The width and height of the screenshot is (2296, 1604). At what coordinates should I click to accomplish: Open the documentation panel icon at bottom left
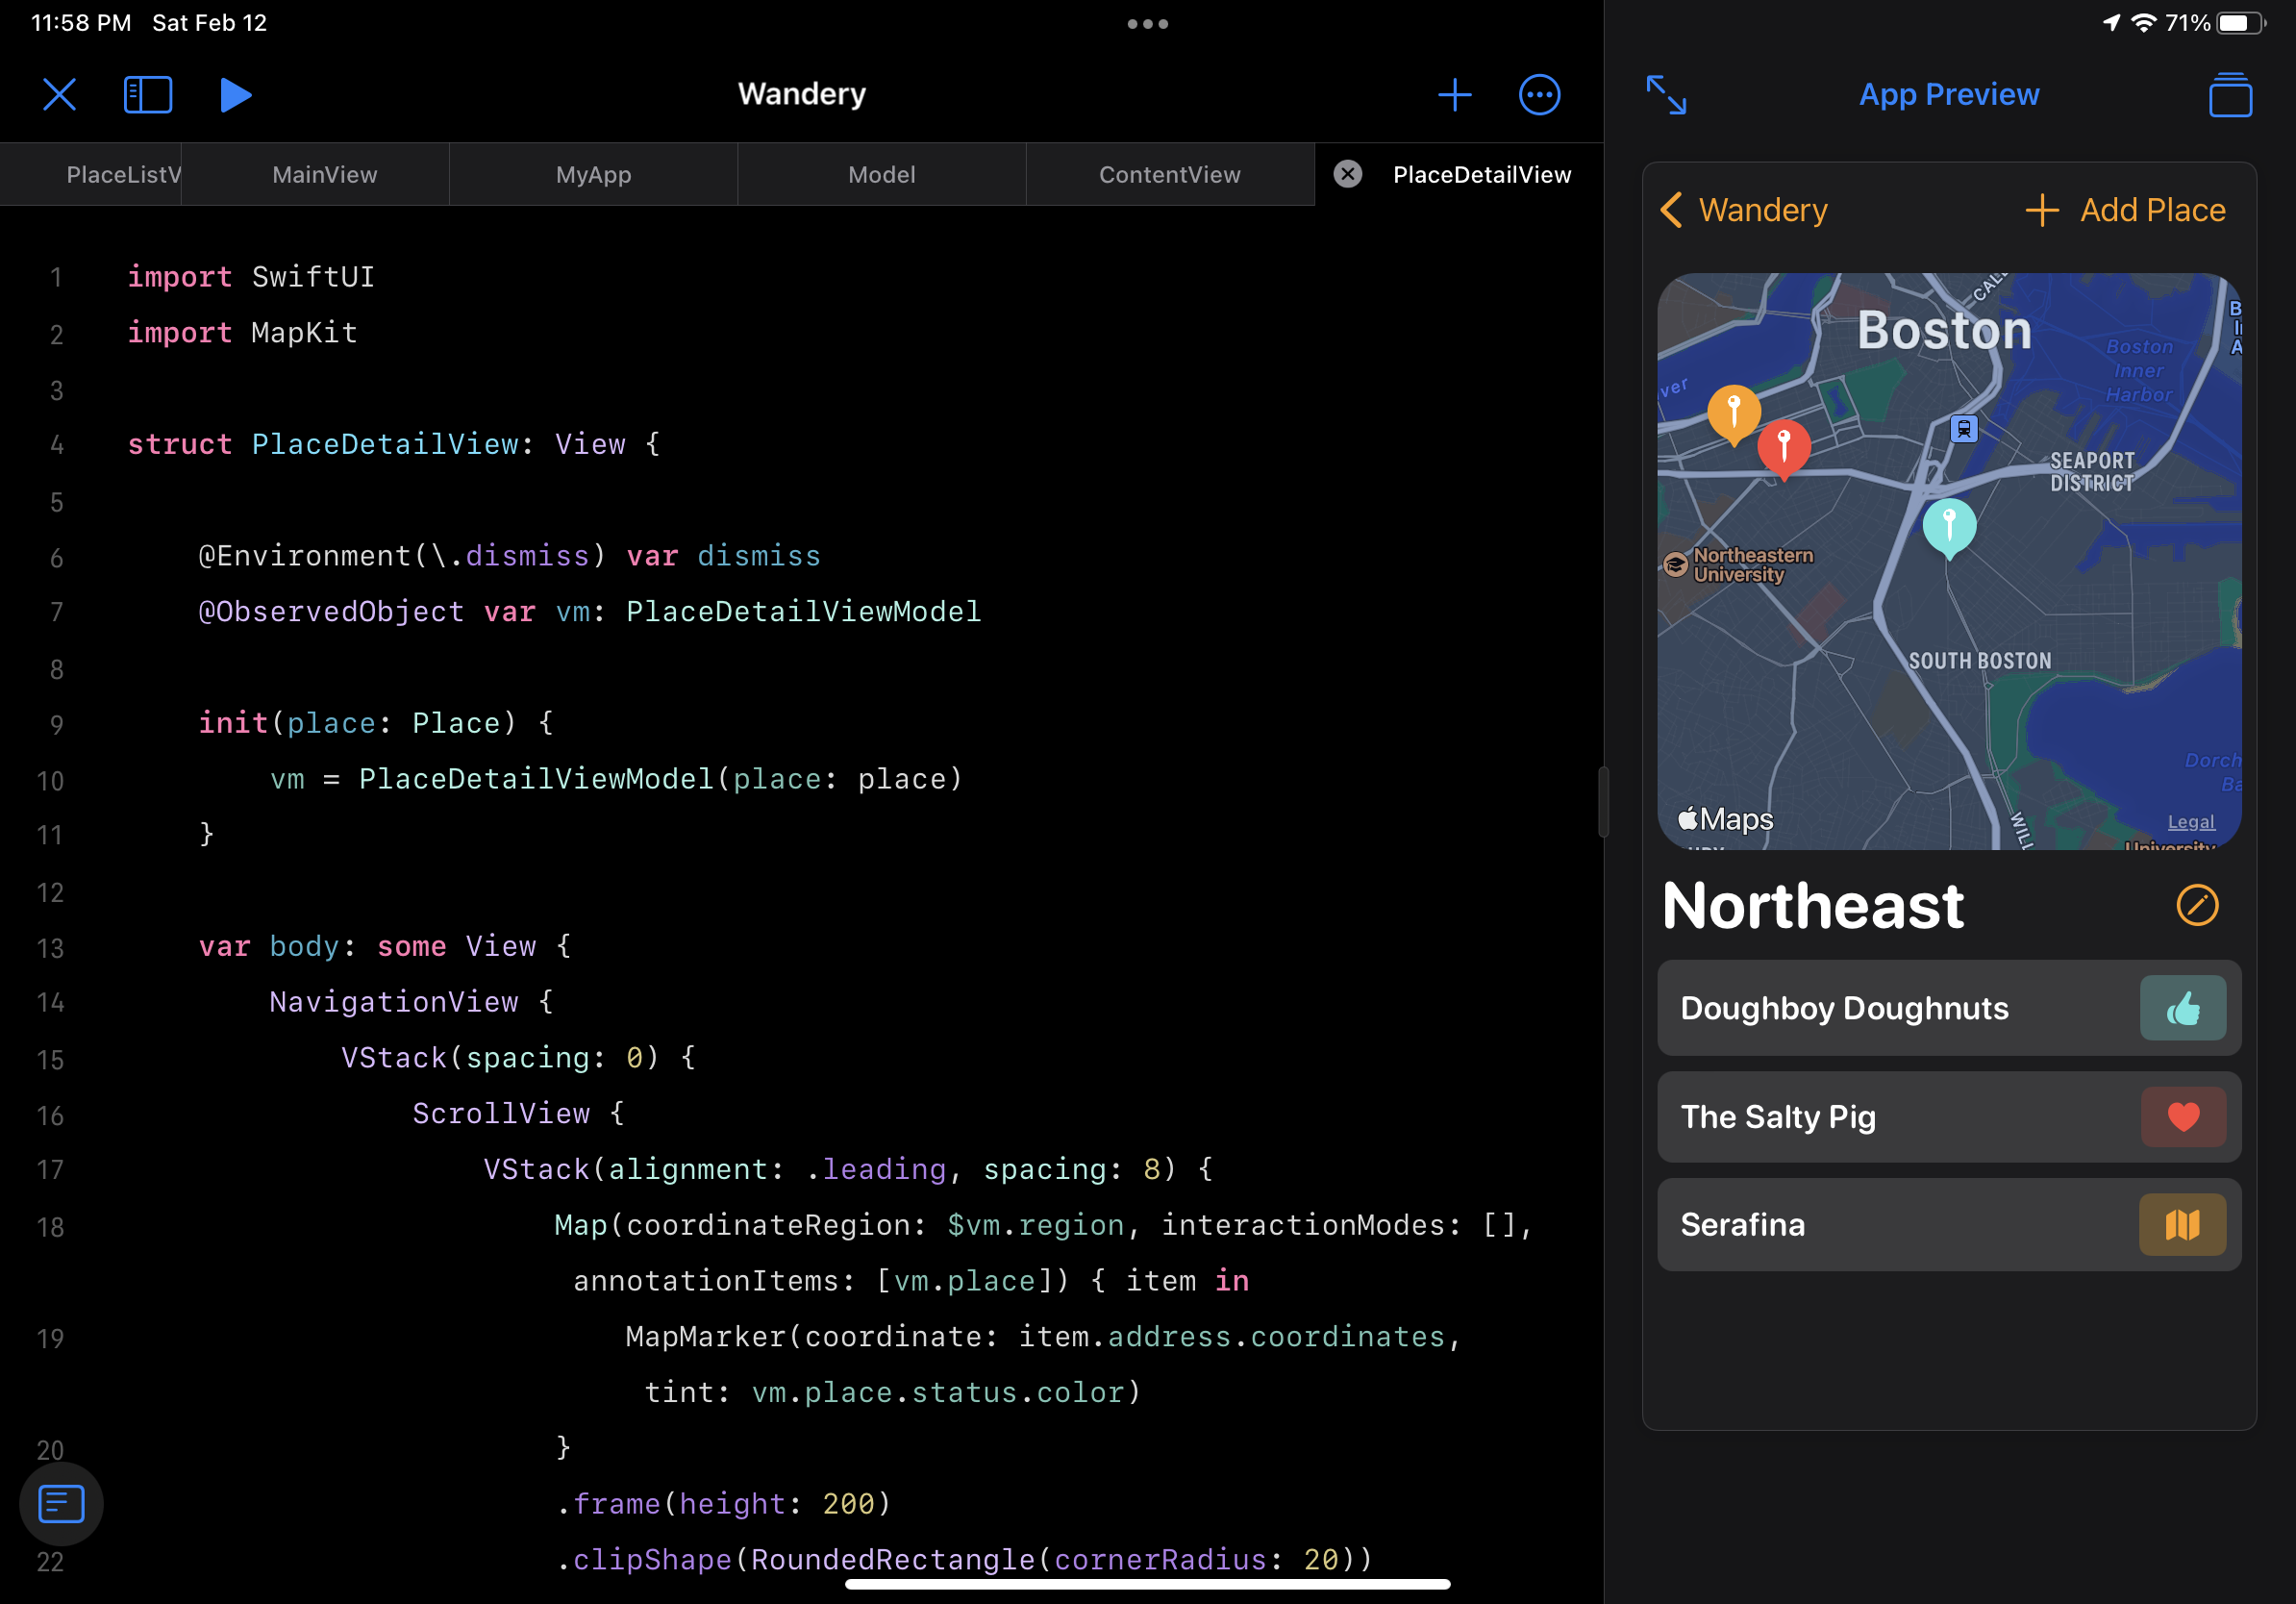point(61,1503)
